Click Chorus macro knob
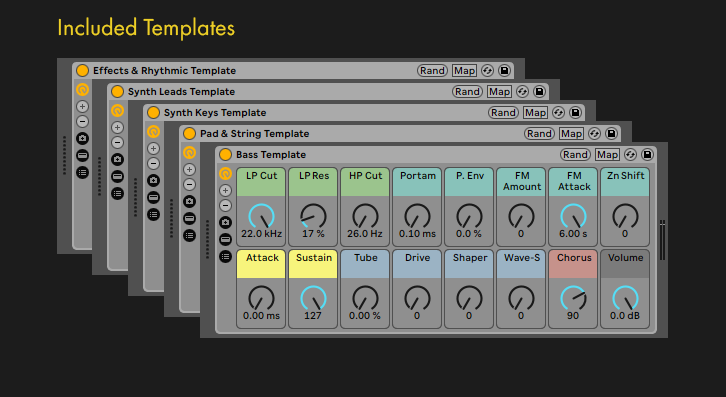This screenshot has width=726, height=397. click(573, 298)
